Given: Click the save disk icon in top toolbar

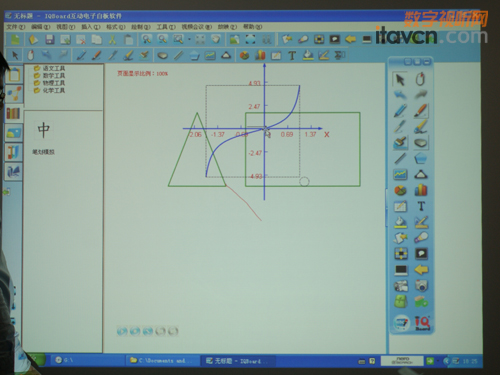Looking at the screenshot, I should point(50,40).
